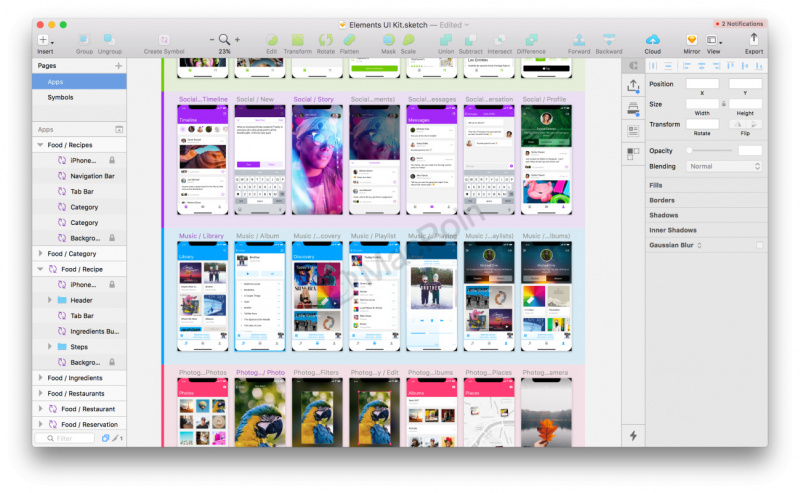The width and height of the screenshot is (800, 493).
Task: Select the Apps page
Action: pos(56,82)
